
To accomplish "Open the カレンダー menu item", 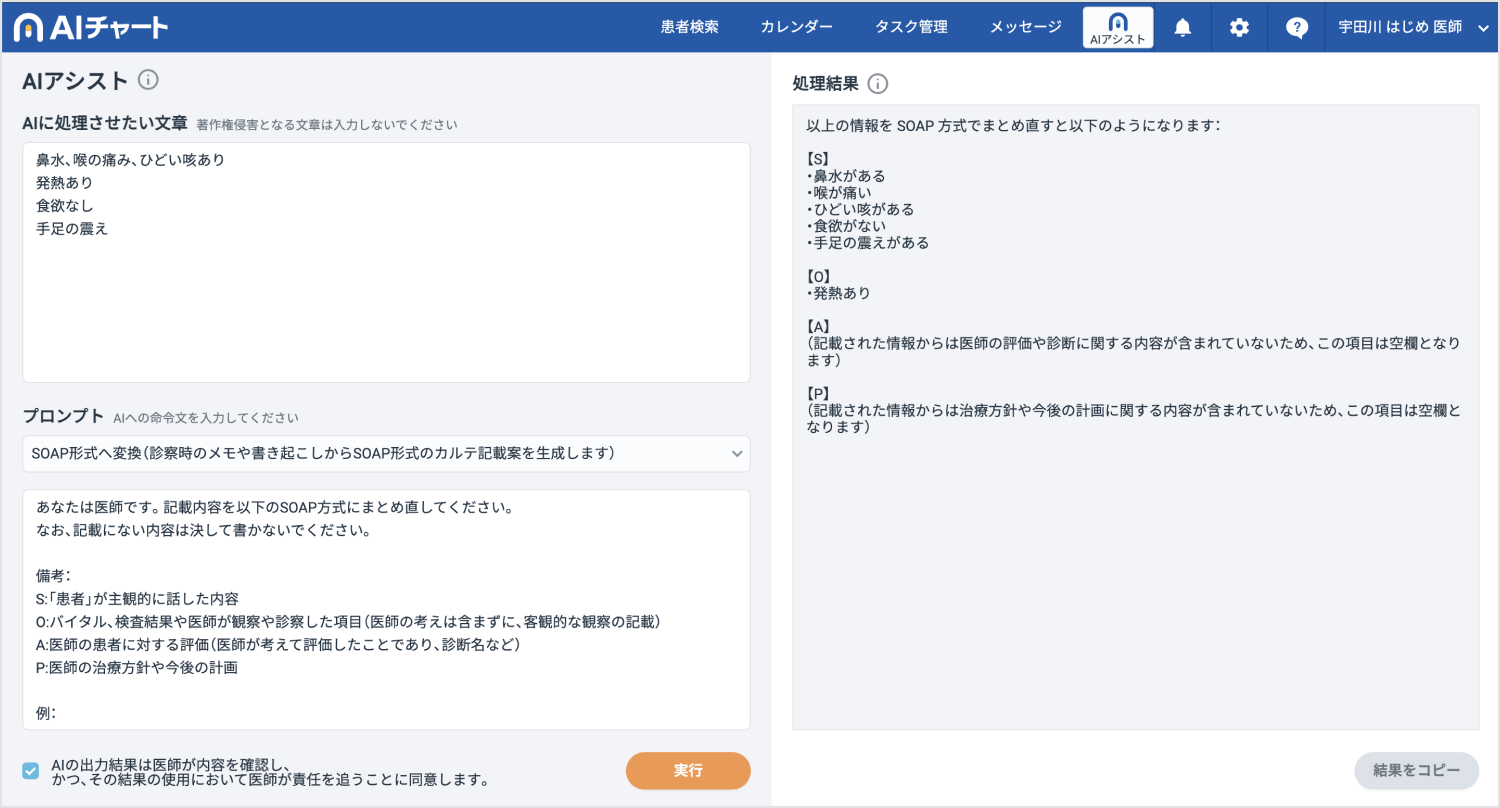I will coord(796,27).
